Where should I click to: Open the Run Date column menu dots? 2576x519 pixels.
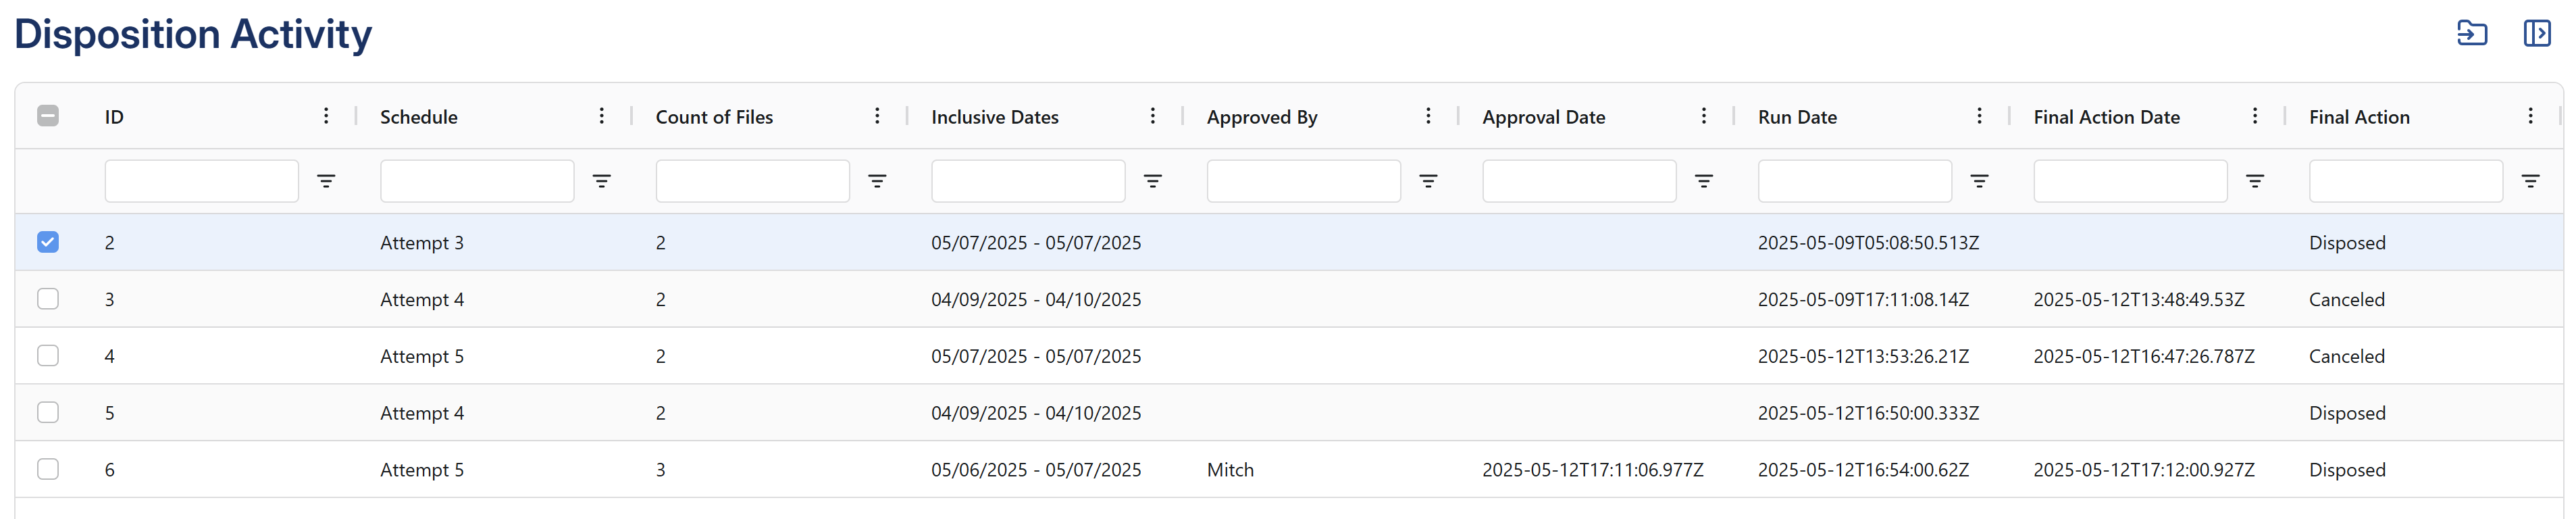[x=1979, y=116]
